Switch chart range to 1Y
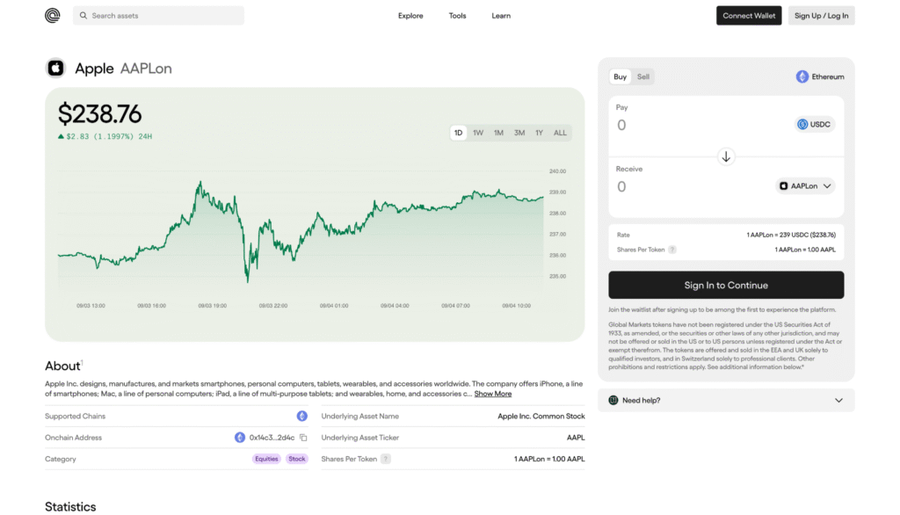 (x=539, y=133)
